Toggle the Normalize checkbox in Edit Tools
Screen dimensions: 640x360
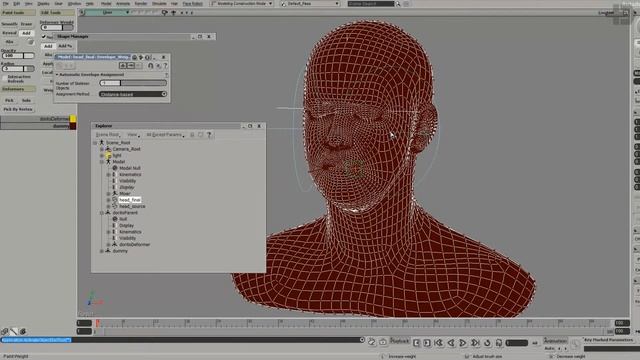pos(44,37)
